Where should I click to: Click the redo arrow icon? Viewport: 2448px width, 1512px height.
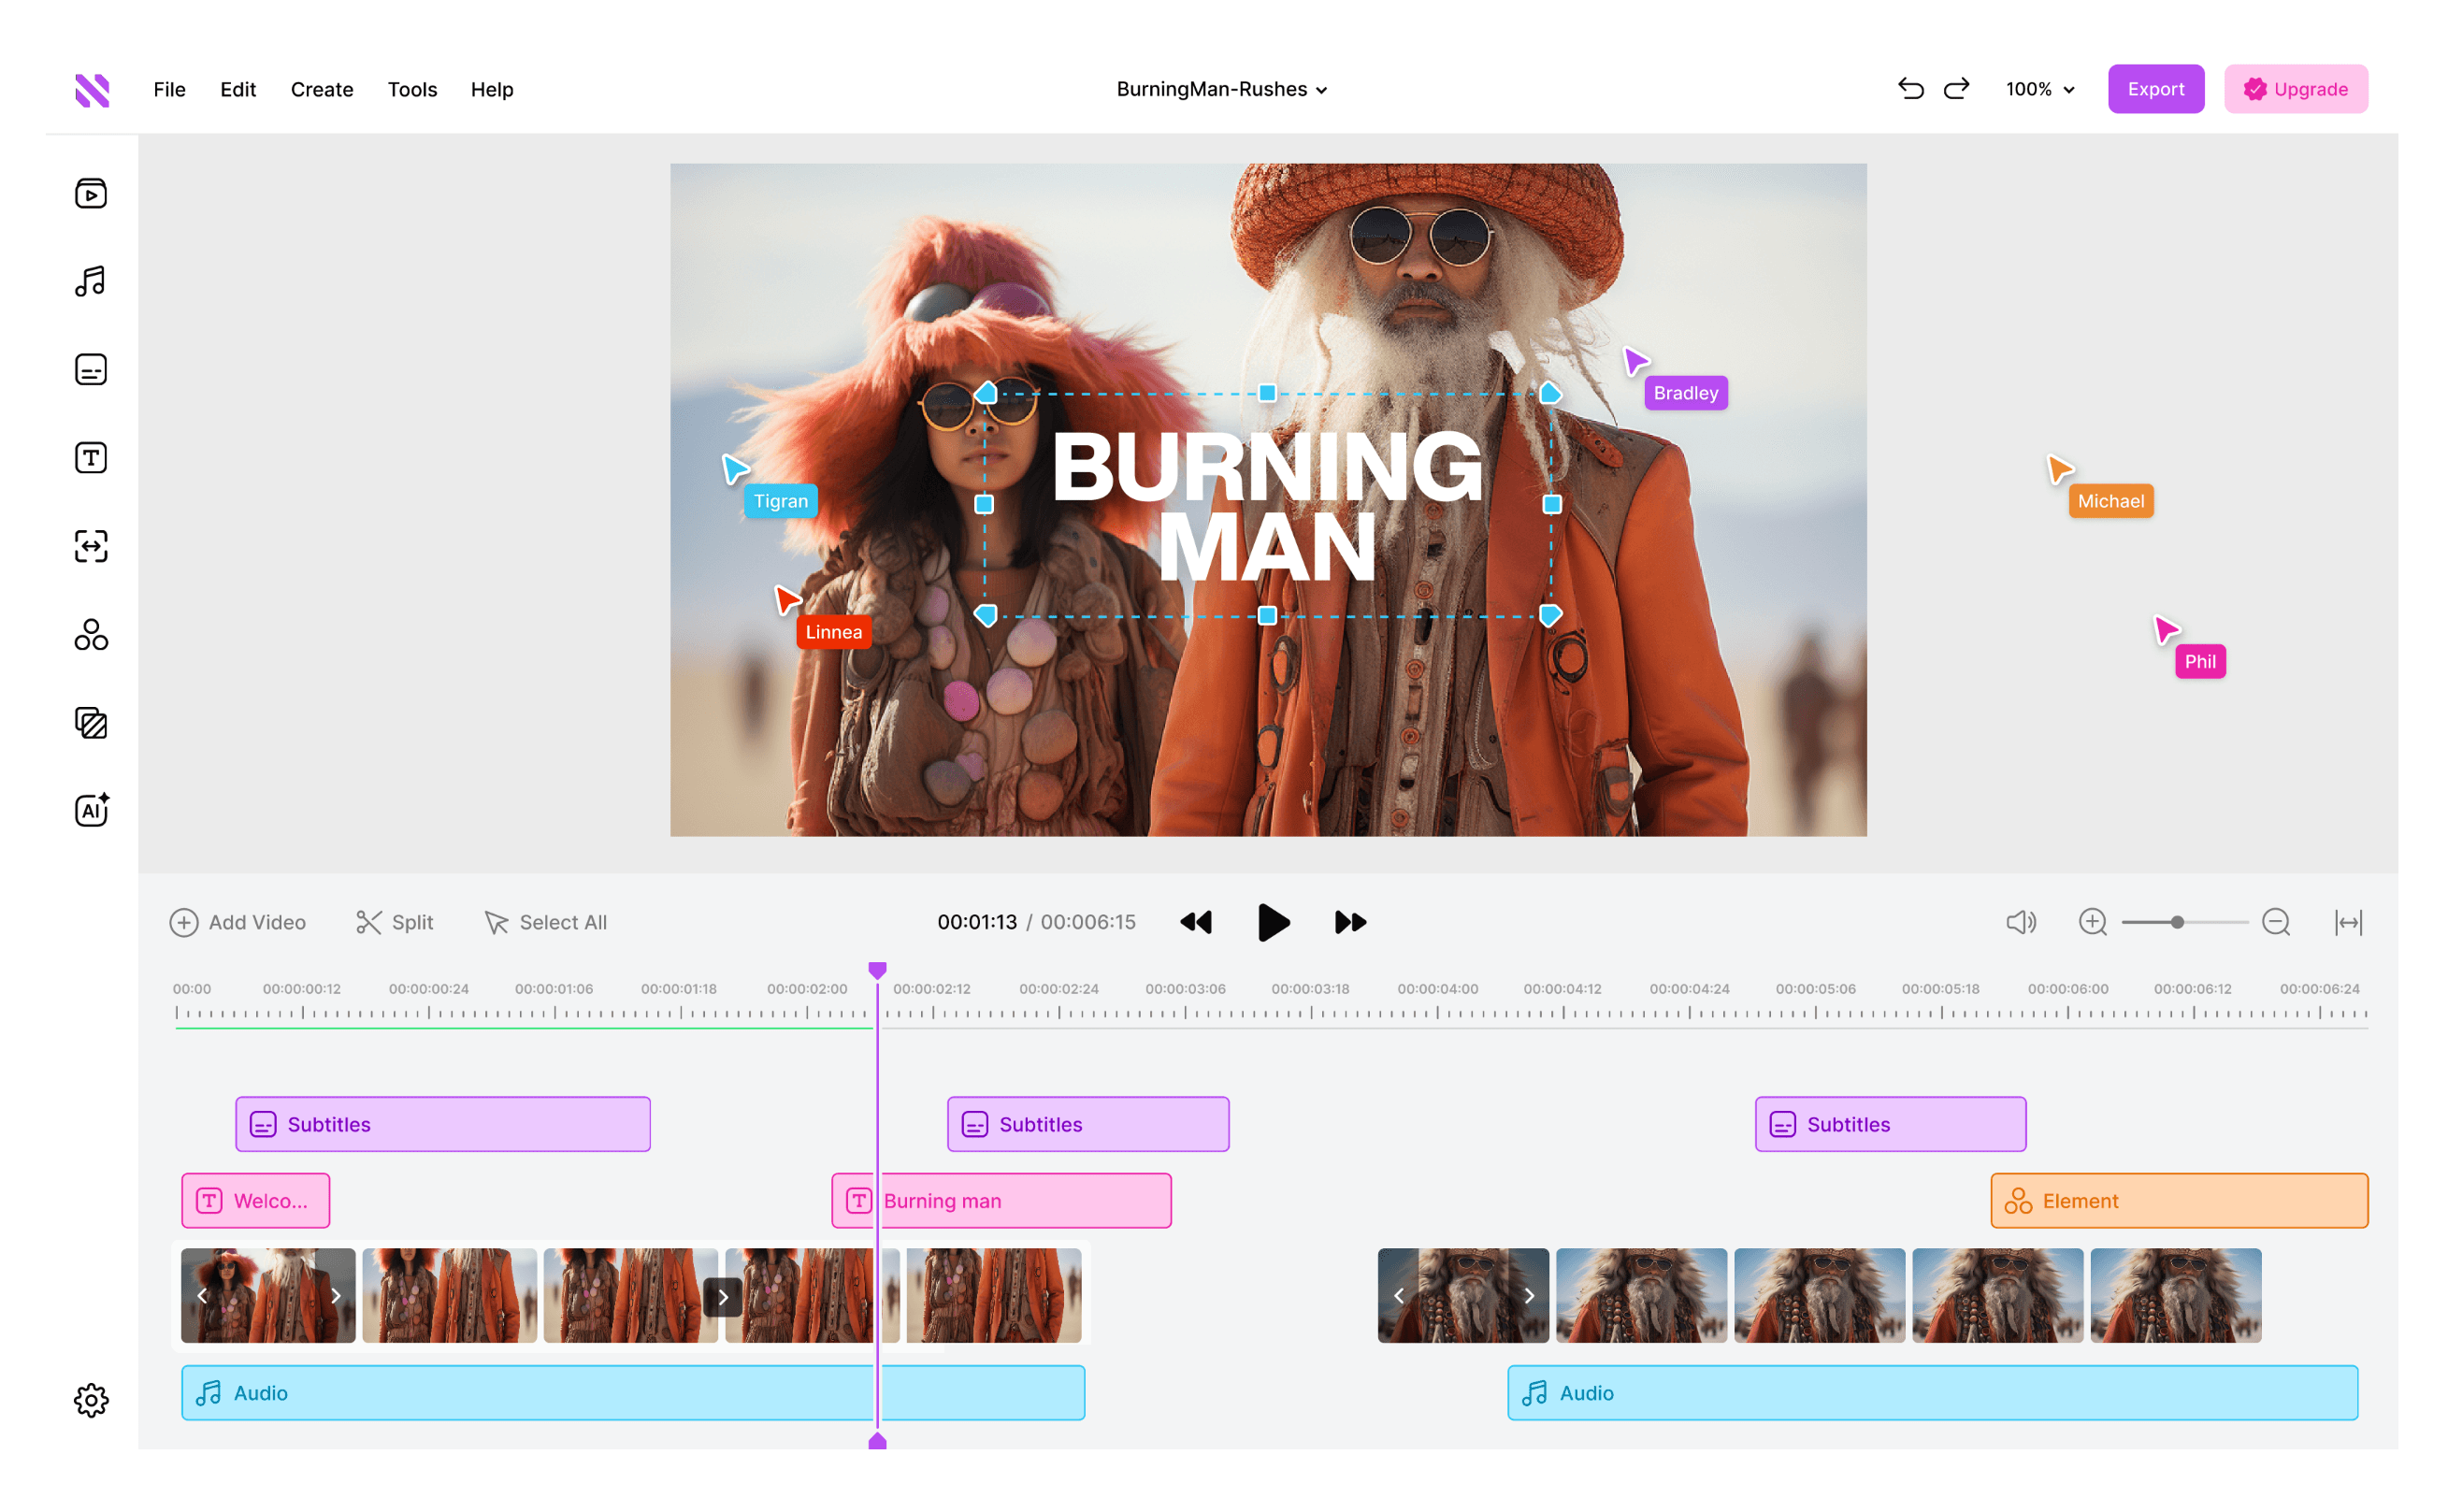(x=1956, y=89)
